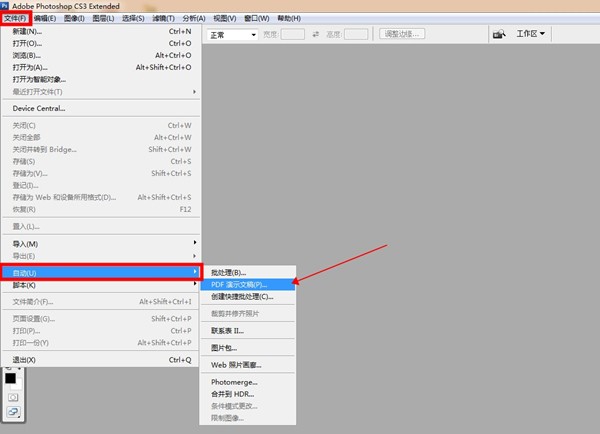Toggle Quick Mask mode icon in toolbox
The height and width of the screenshot is (434, 600).
tap(13, 397)
